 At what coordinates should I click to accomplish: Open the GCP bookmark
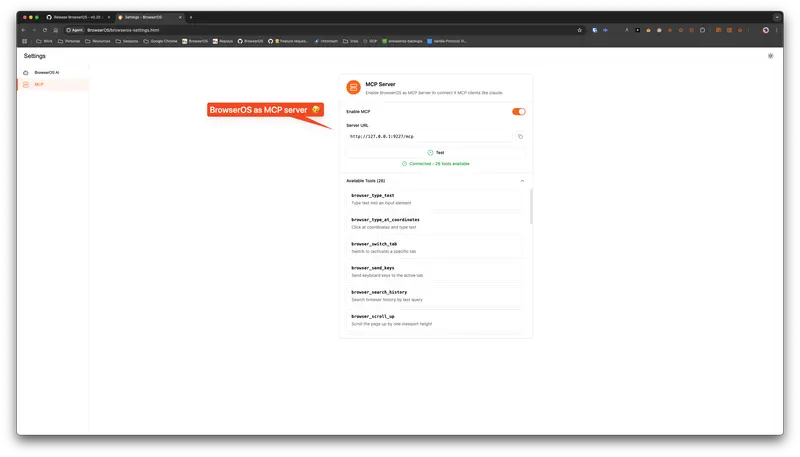tap(370, 41)
